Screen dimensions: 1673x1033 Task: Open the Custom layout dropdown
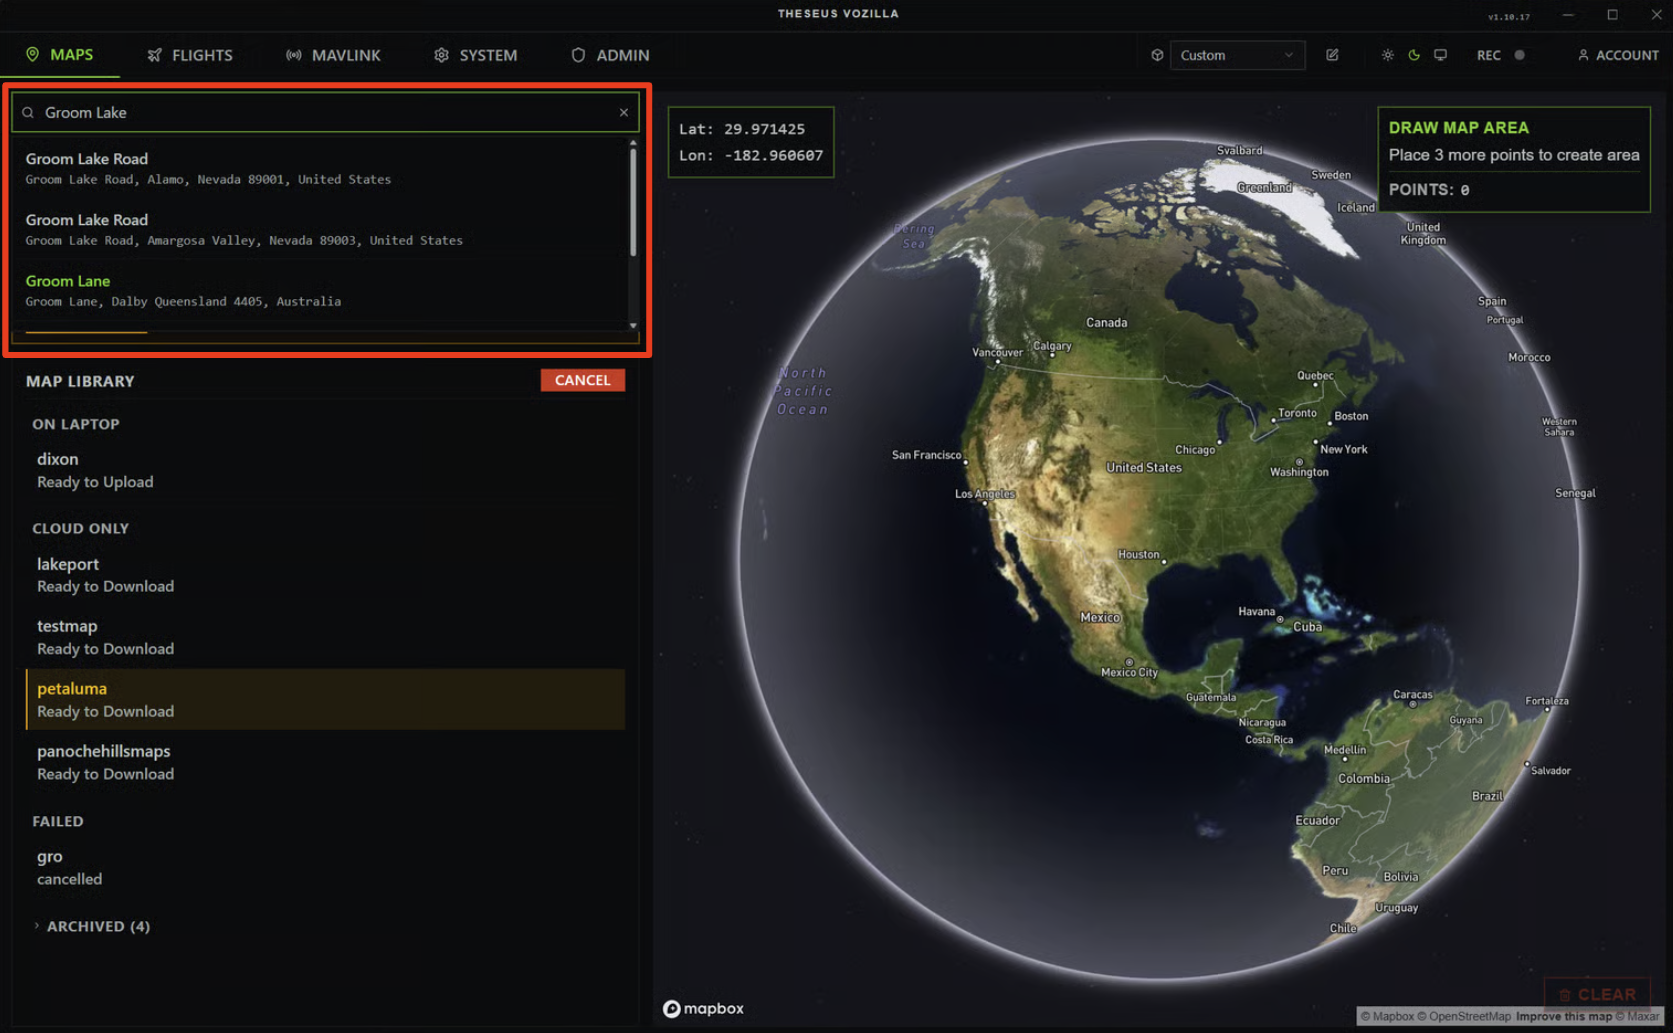pyautogui.click(x=1236, y=55)
